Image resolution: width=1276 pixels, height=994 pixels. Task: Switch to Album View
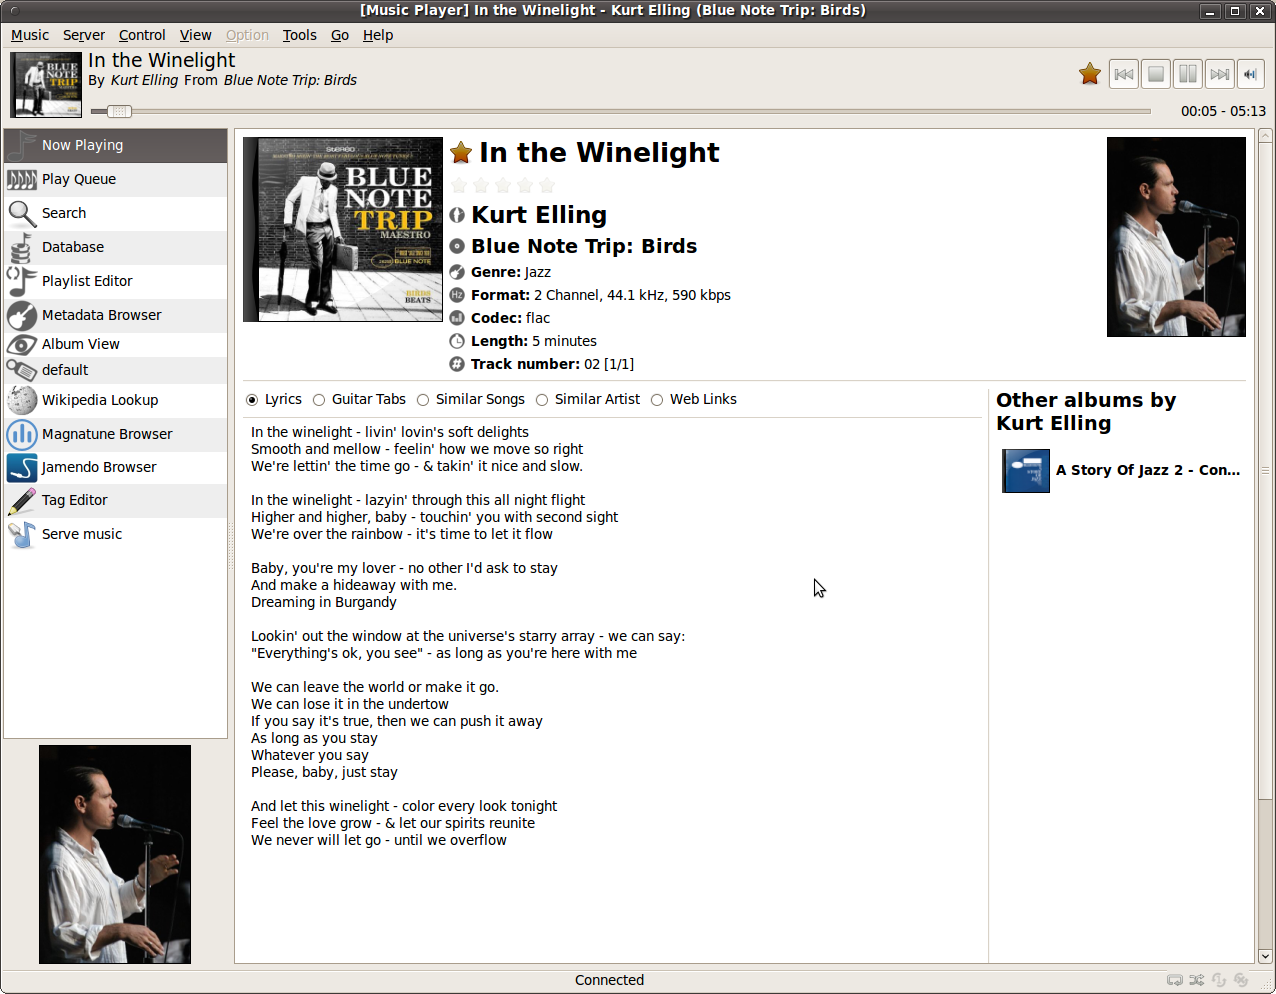pos(116,344)
